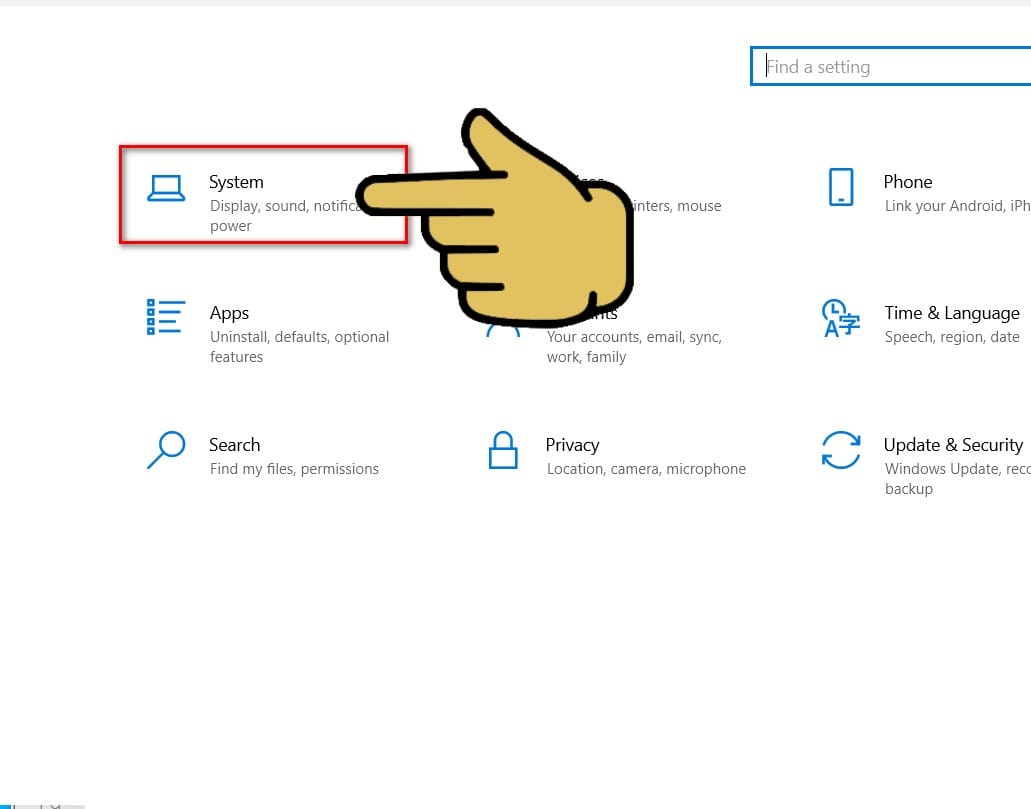
Task: Open the Time & Language label
Action: [951, 313]
